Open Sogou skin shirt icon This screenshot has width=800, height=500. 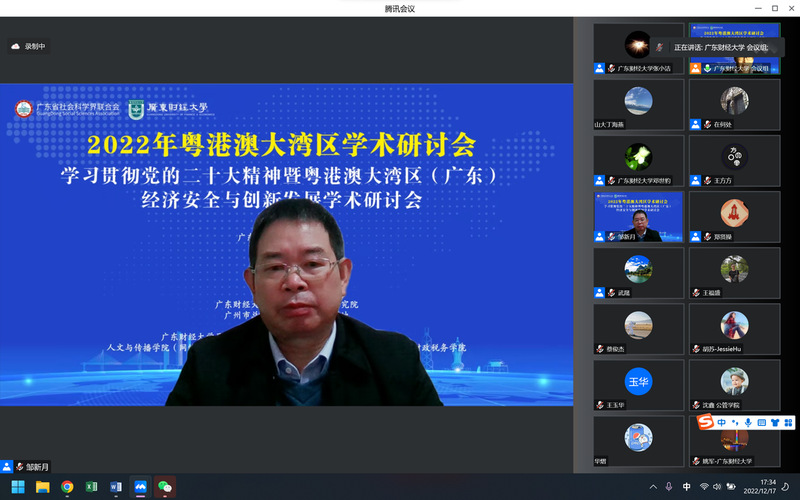point(774,423)
